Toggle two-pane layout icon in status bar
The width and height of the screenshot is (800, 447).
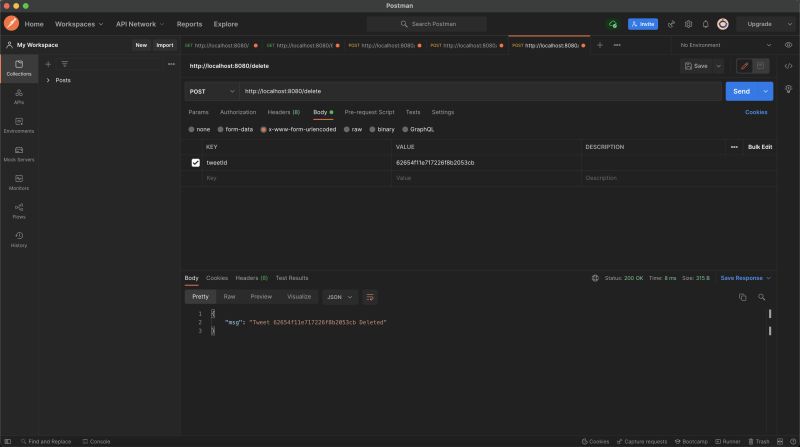pyautogui.click(x=780, y=441)
